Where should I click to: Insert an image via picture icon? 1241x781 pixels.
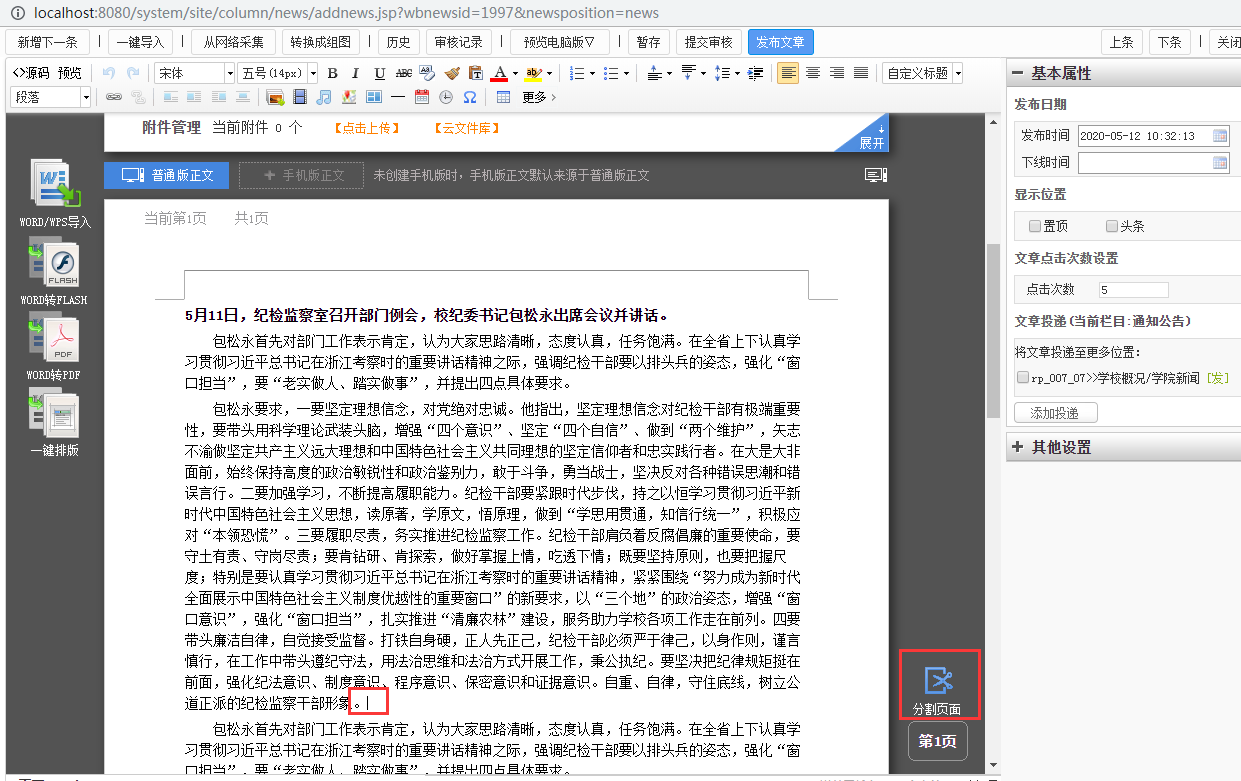click(x=275, y=97)
